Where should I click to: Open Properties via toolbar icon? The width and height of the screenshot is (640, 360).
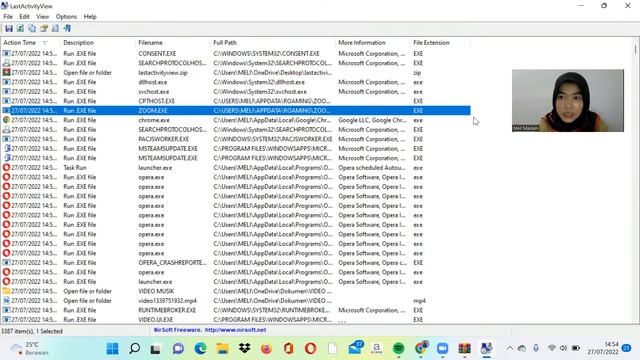(44, 29)
